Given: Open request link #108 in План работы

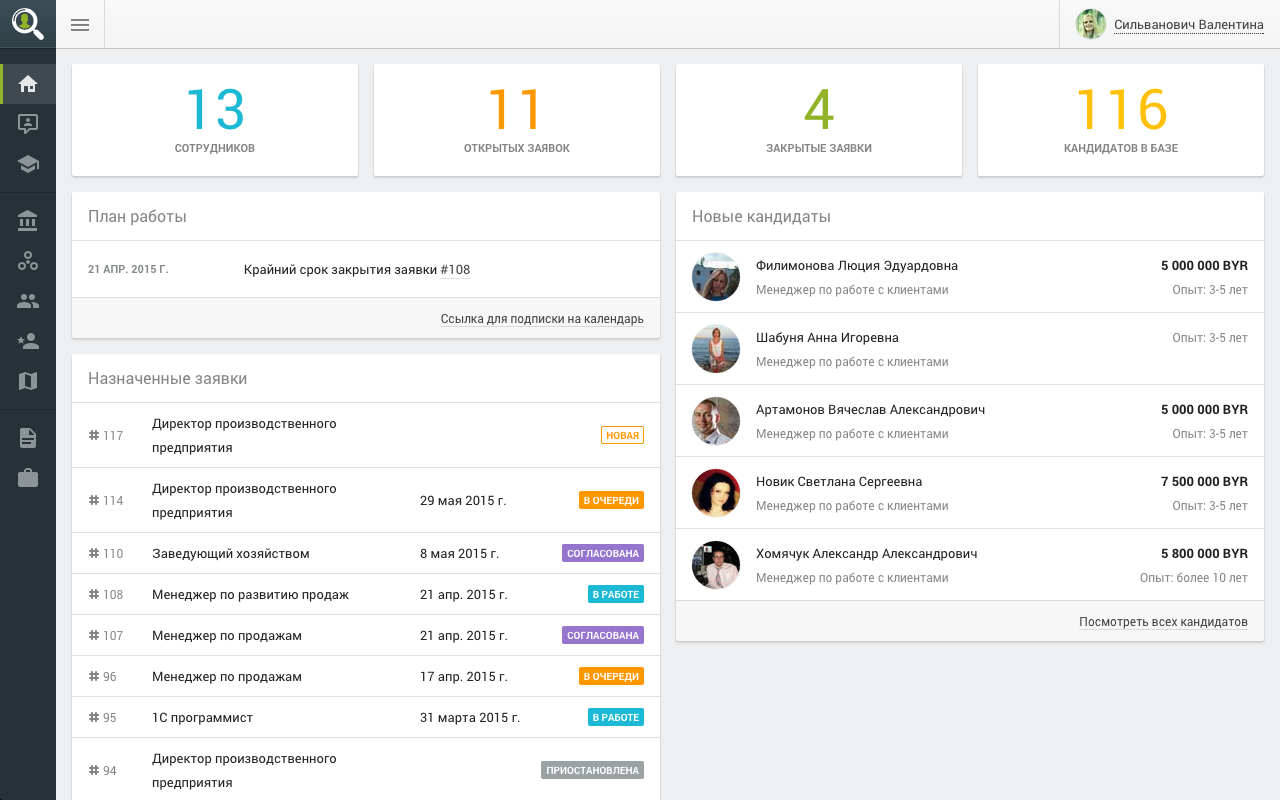Looking at the screenshot, I should pyautogui.click(x=455, y=270).
